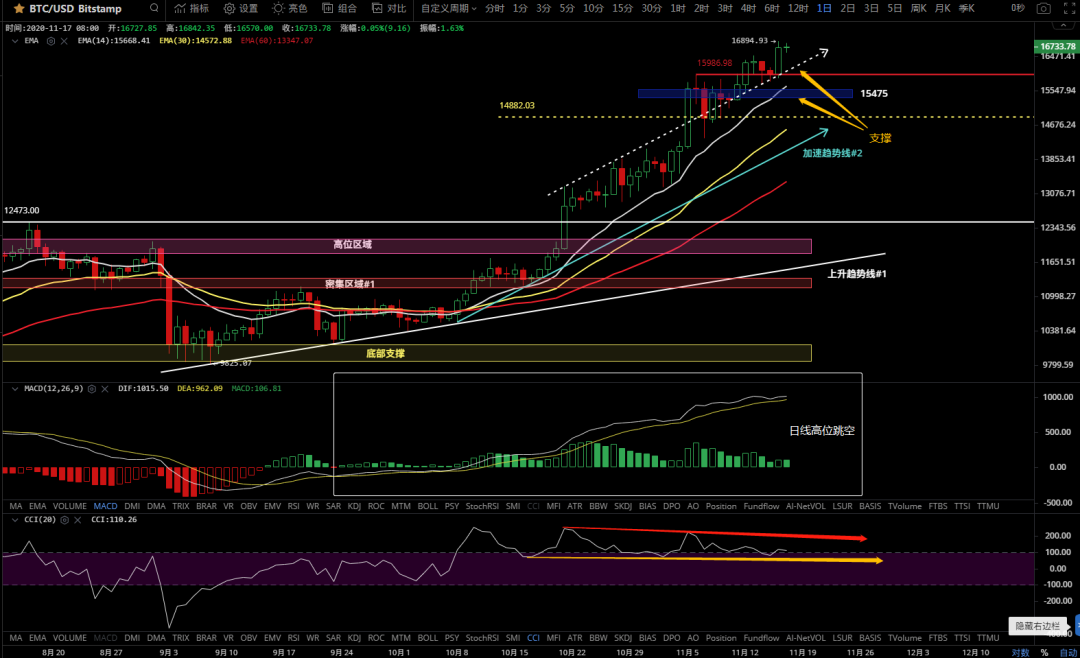Select the 4时 timeframe tab
Image resolution: width=1080 pixels, height=658 pixels.
point(748,8)
